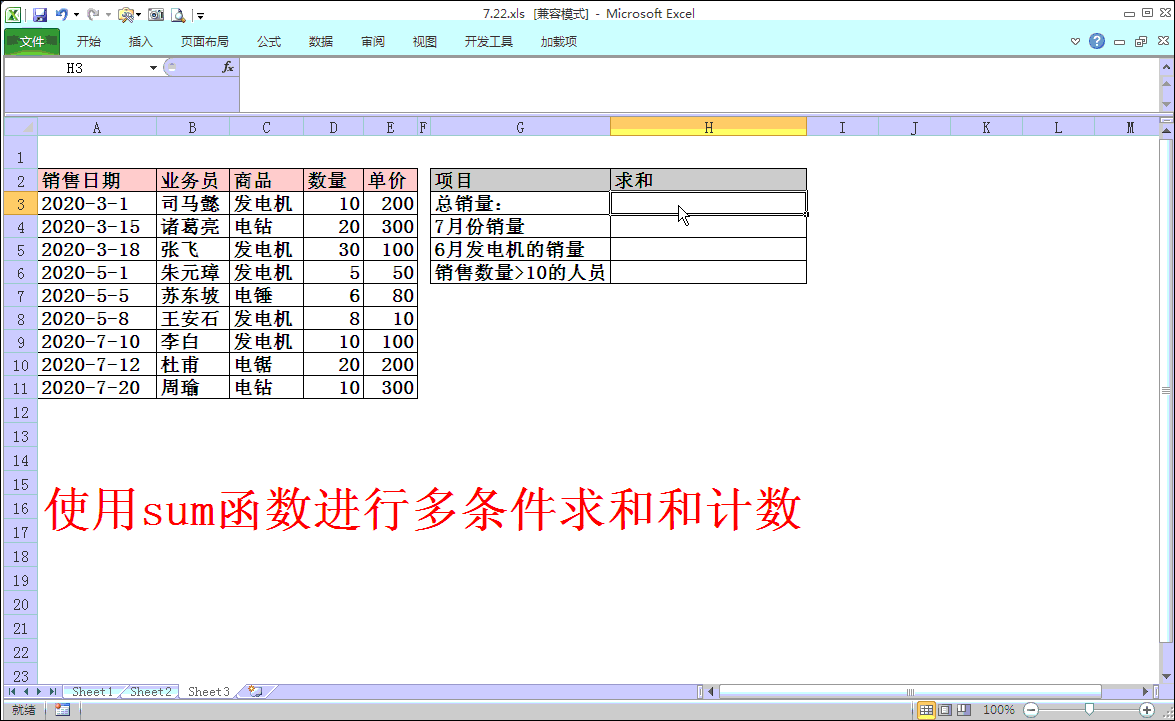Click the 100% zoom level text
Viewport: 1175px width, 721px height.
[998, 710]
